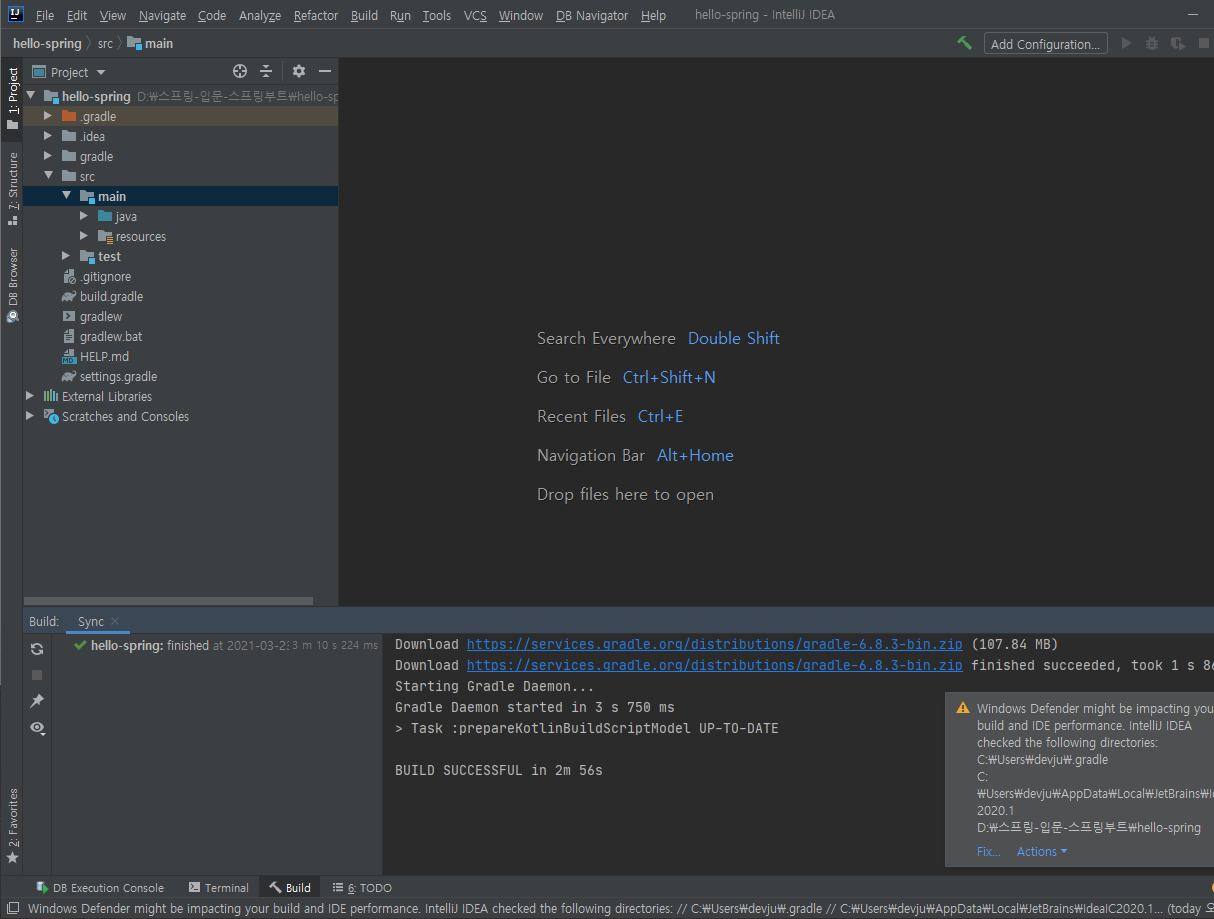Expand the .idea folder arrow
The image size is (1214, 919).
pyautogui.click(x=48, y=136)
